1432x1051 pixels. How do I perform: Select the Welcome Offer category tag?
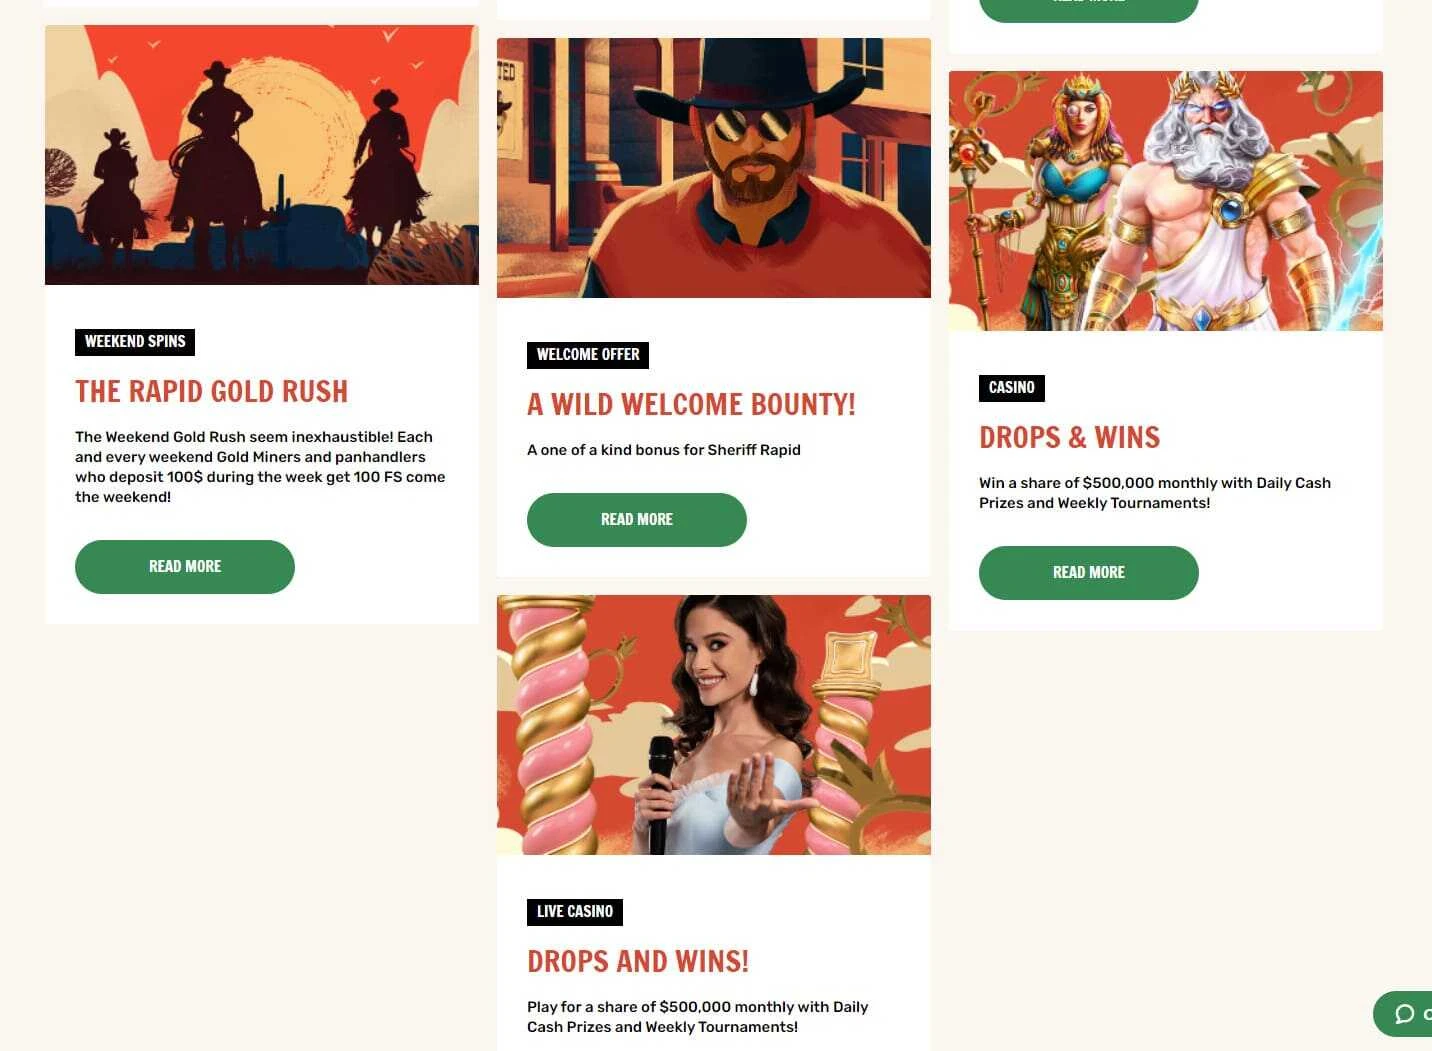[x=588, y=355]
